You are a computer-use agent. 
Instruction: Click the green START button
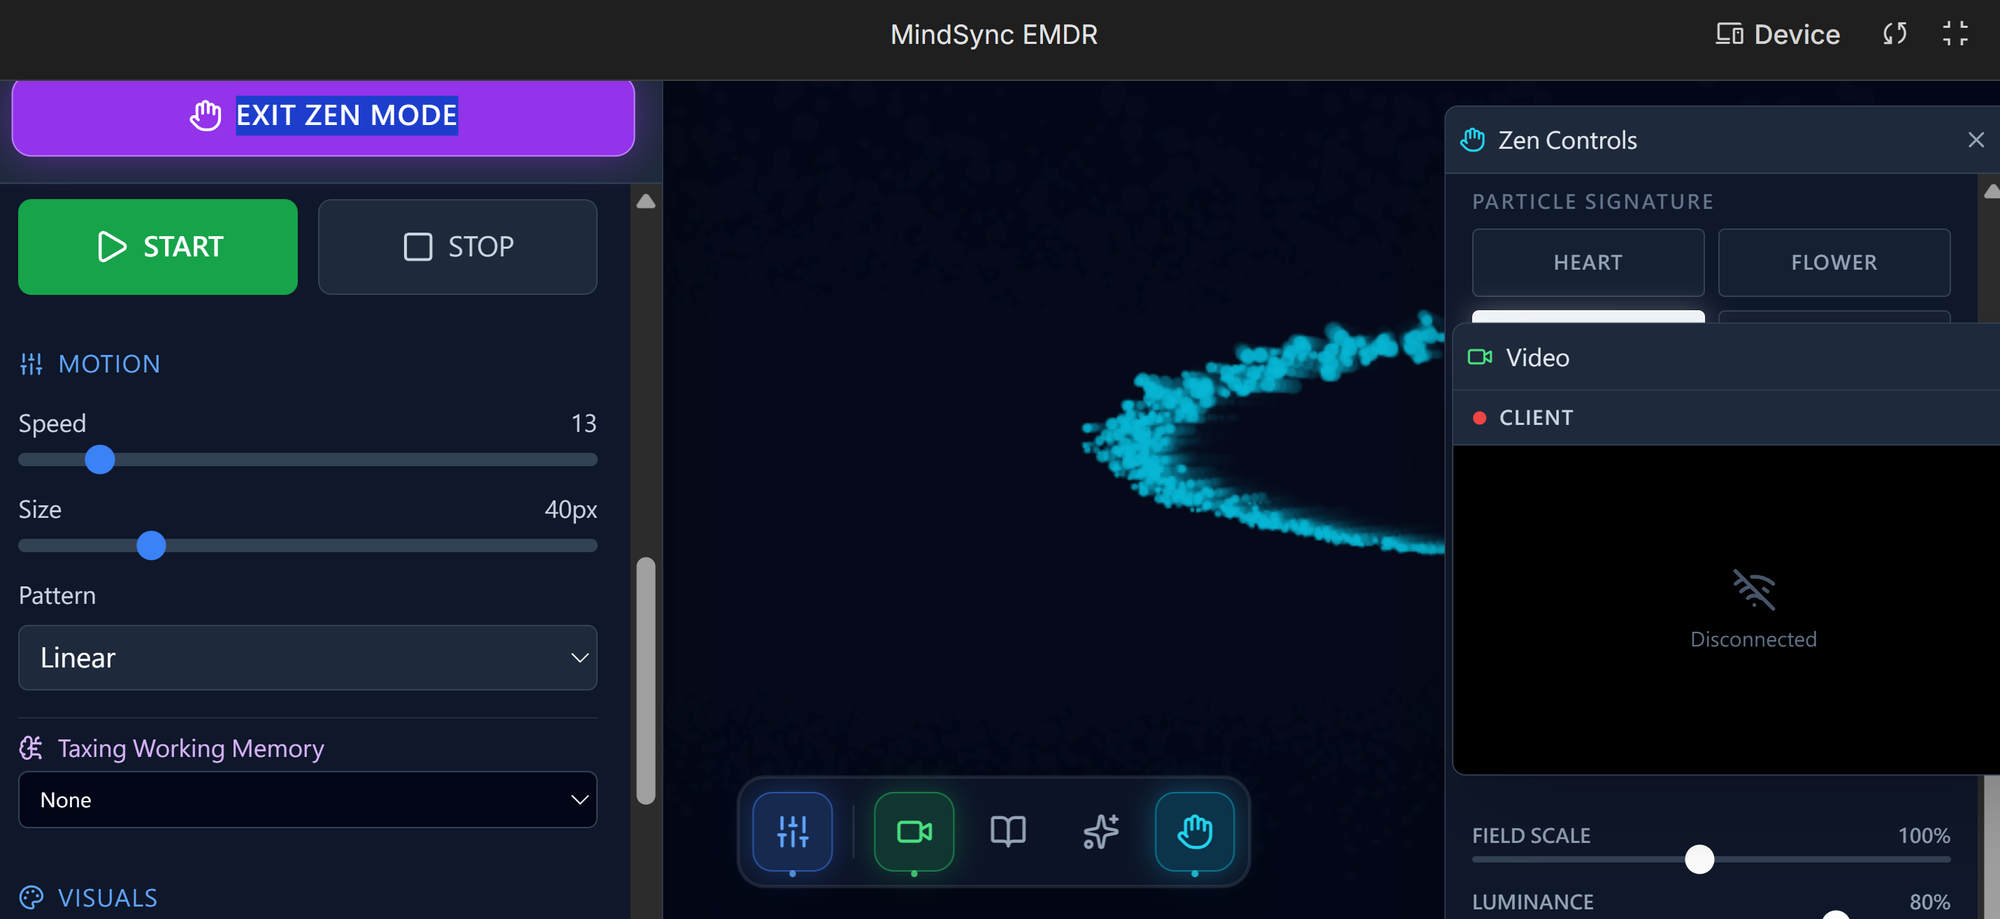click(x=158, y=247)
